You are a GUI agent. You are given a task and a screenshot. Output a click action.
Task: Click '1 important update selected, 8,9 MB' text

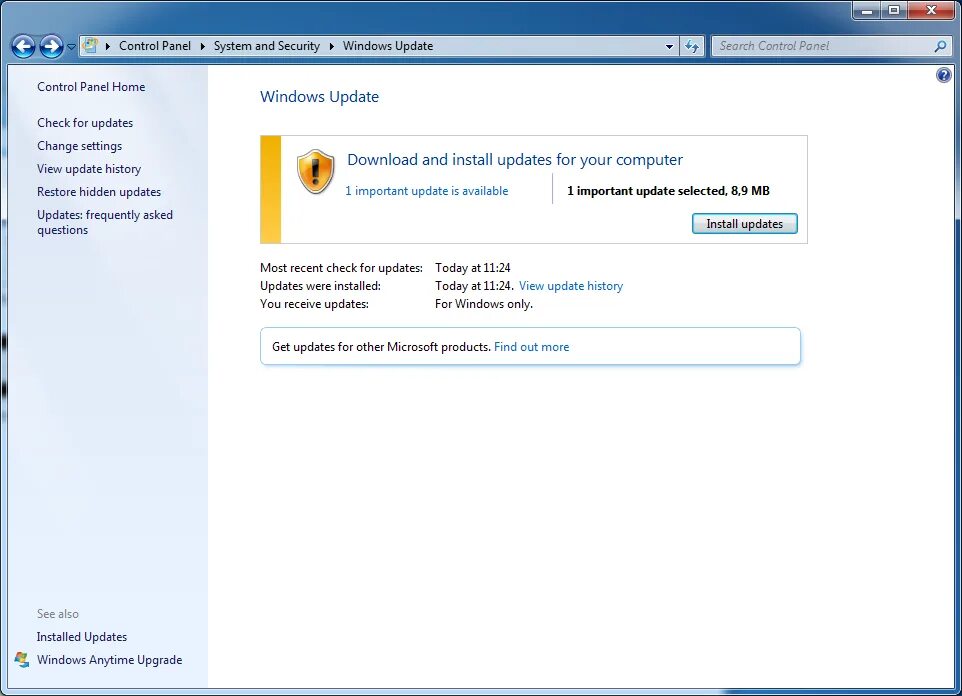click(668, 191)
